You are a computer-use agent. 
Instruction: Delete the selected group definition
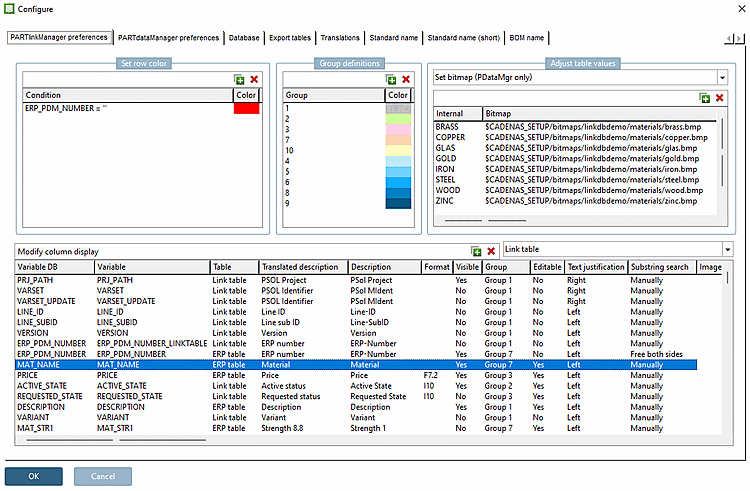click(406, 79)
